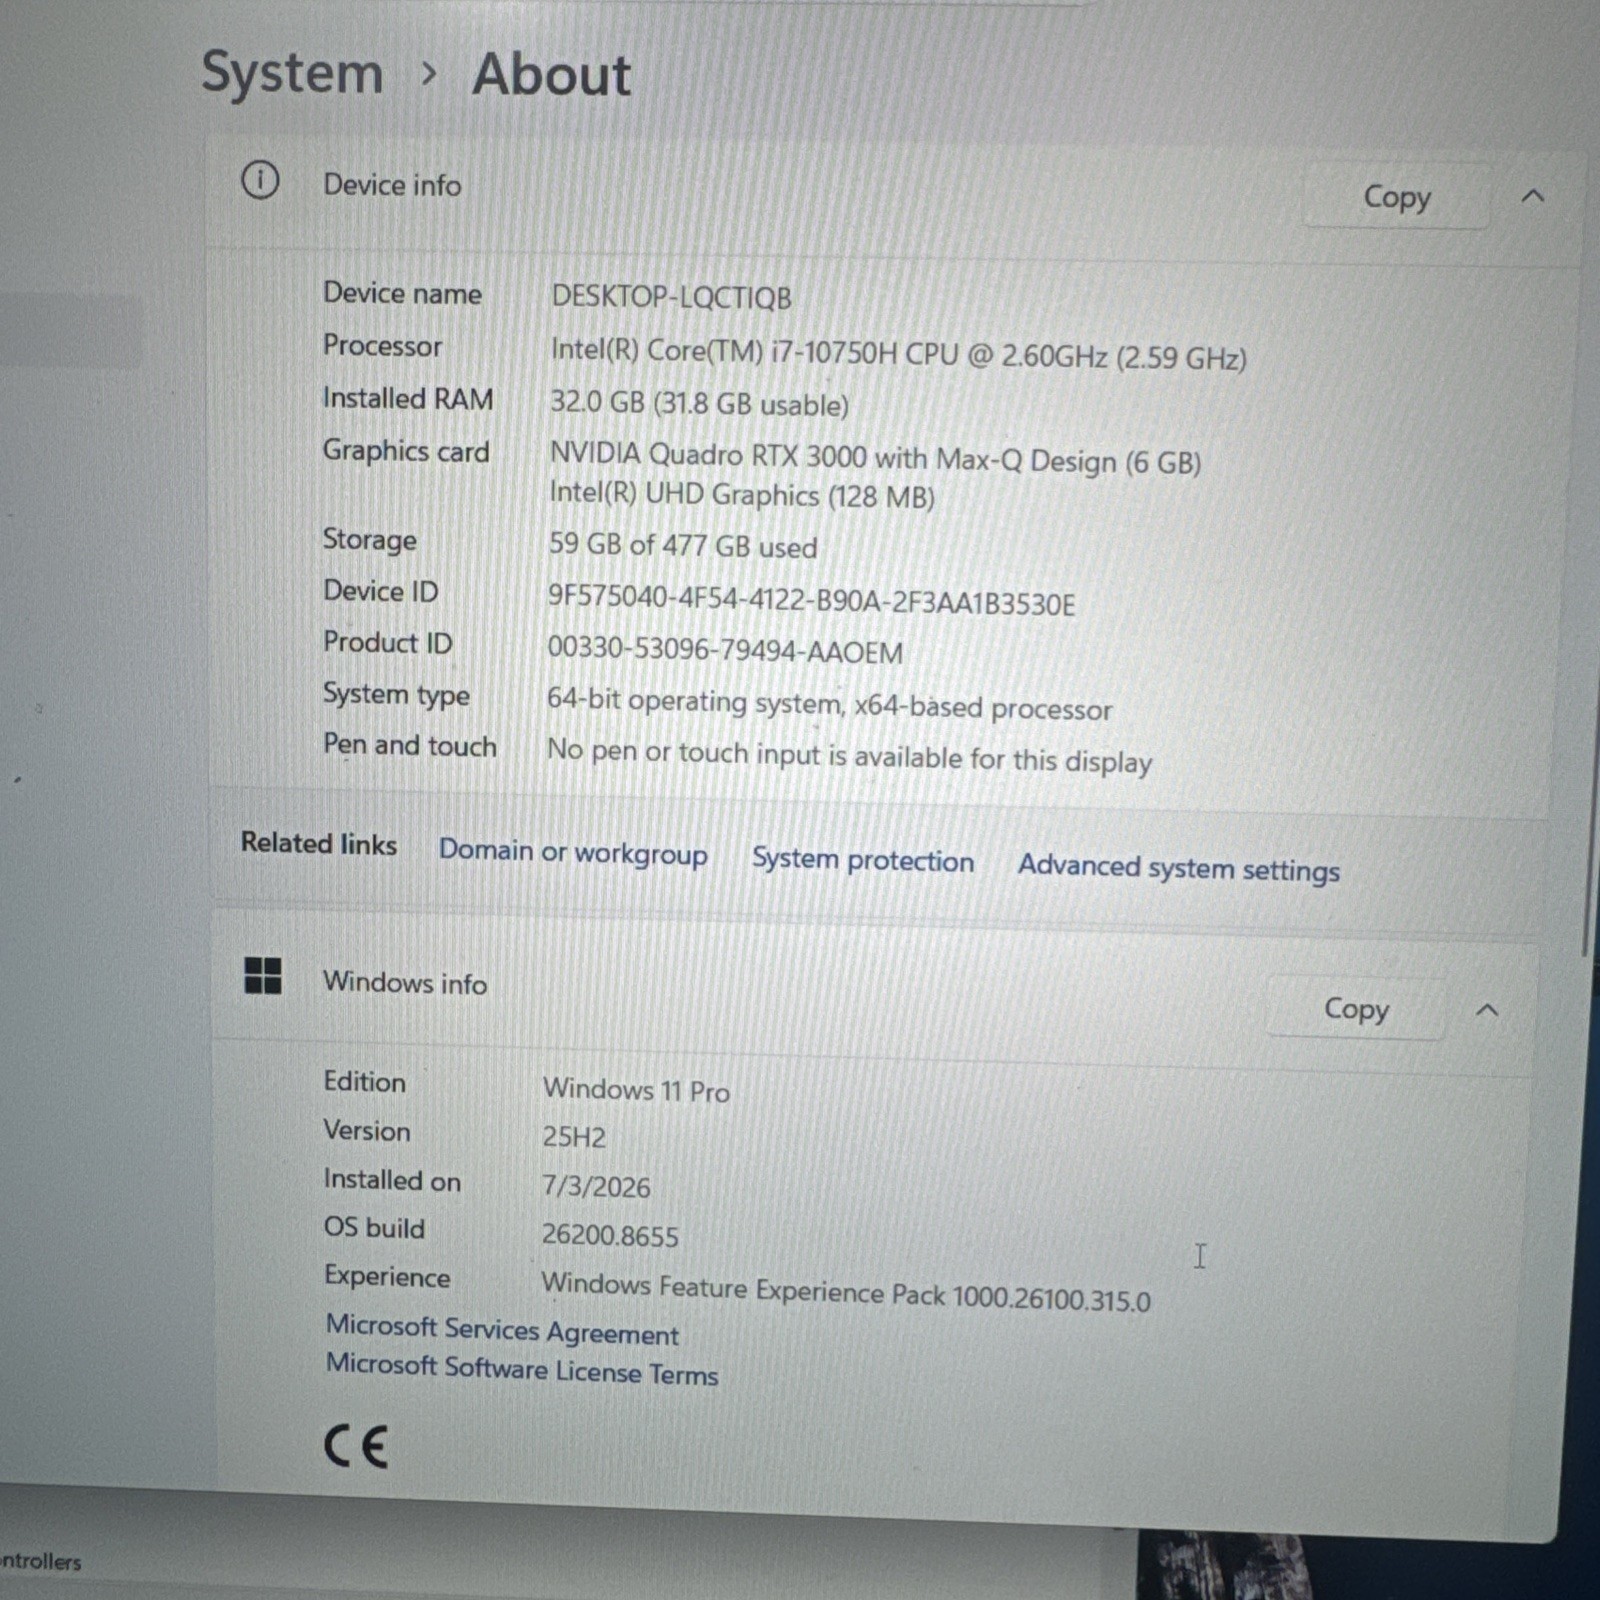Click the processor value i7-10750H text
This screenshot has width=1600, height=1600.
(898, 354)
